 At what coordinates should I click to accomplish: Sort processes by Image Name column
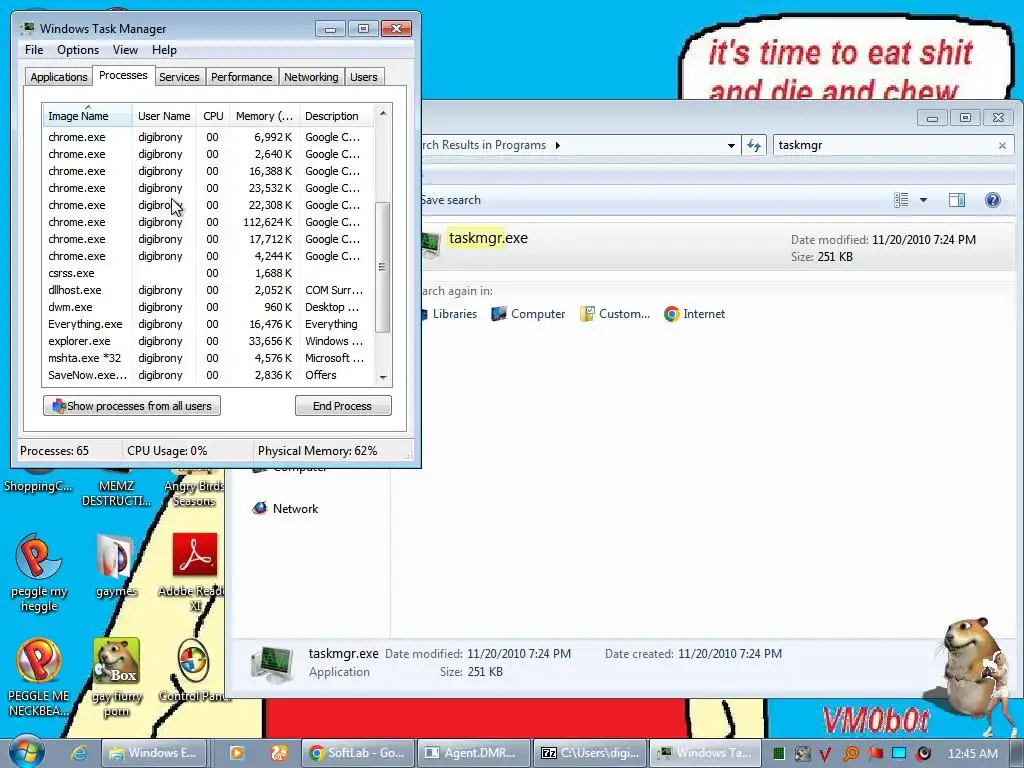87,116
